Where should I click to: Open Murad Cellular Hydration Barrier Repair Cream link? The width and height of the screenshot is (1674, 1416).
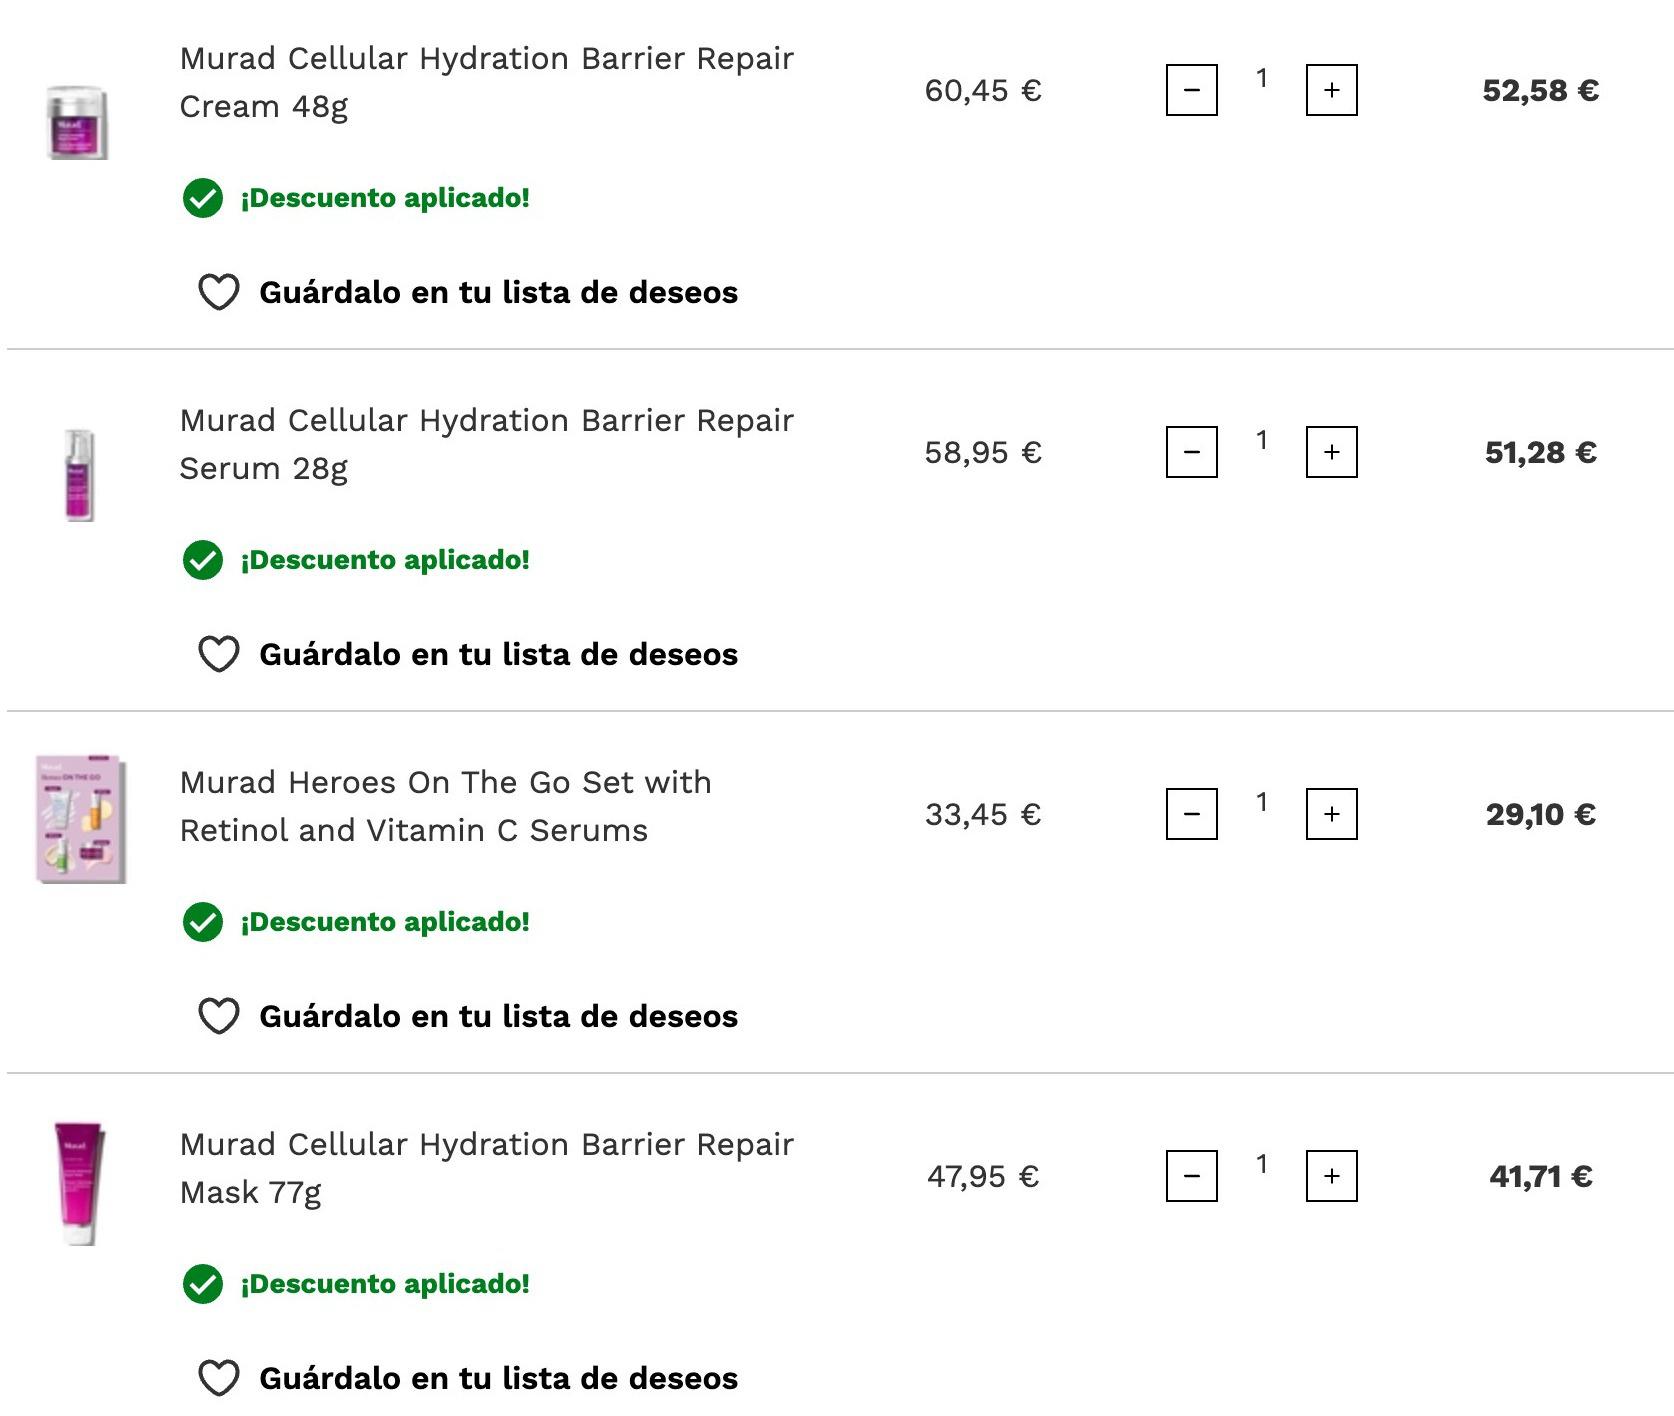tap(486, 82)
